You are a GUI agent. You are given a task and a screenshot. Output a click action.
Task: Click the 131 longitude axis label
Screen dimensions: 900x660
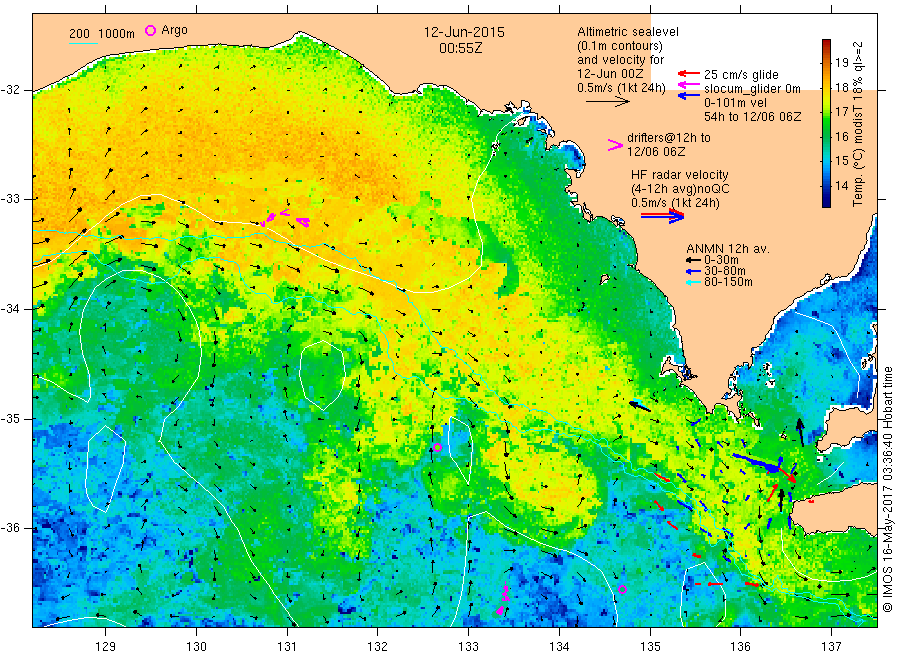click(x=287, y=646)
